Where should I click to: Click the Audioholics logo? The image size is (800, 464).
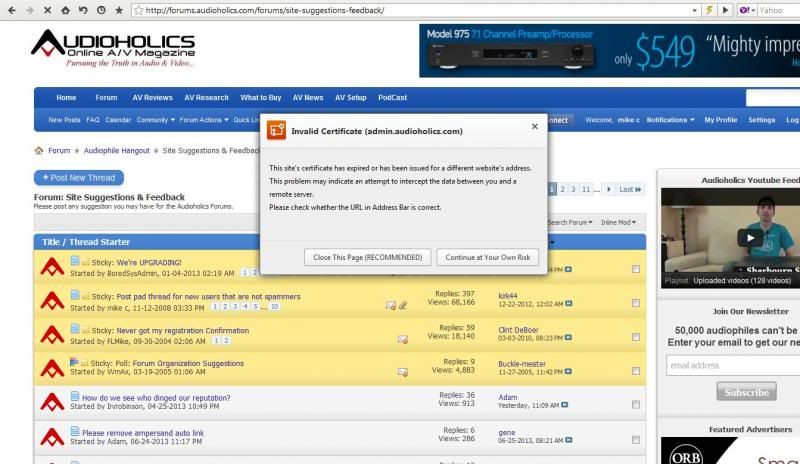(113, 48)
